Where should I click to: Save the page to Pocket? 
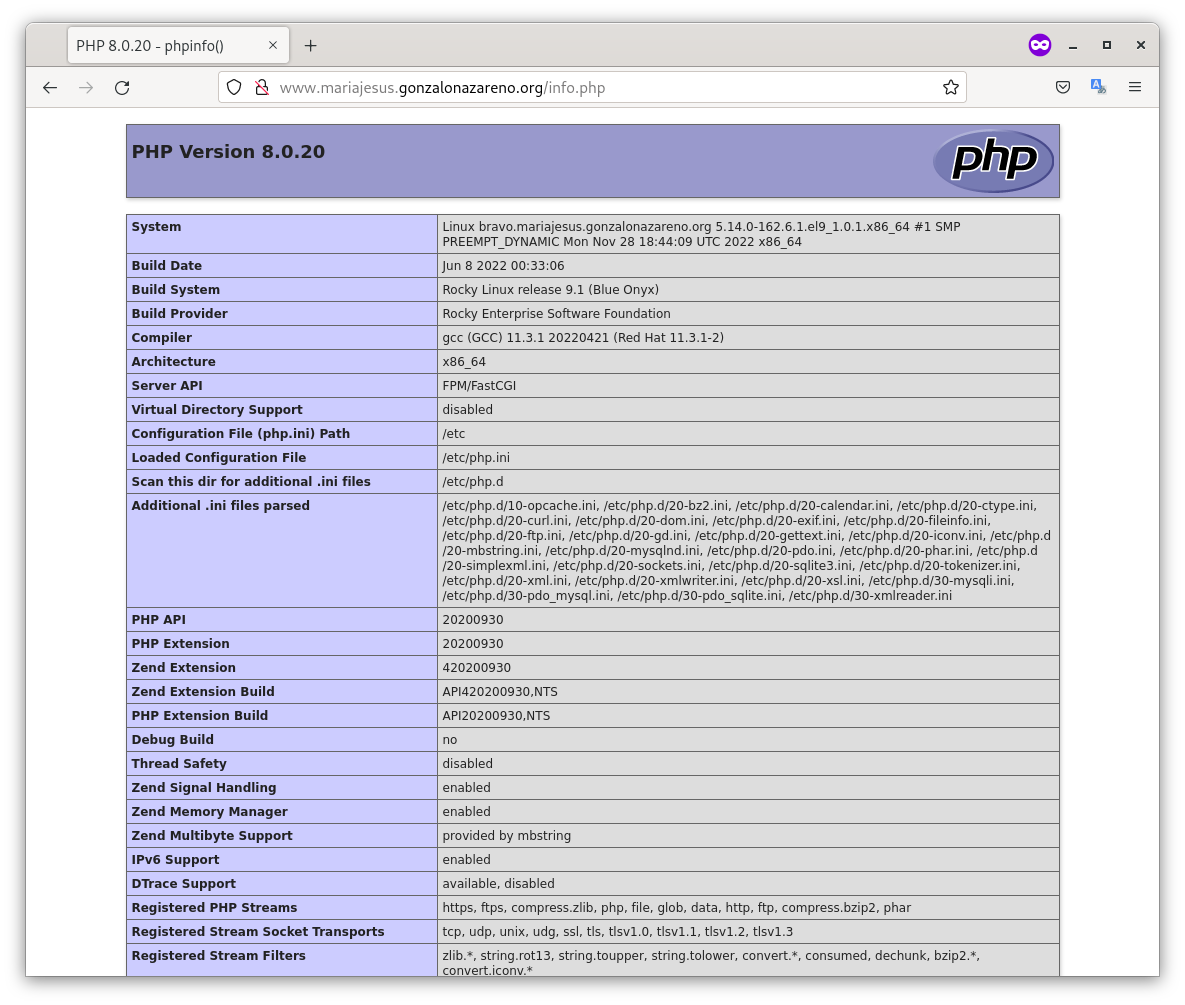point(1063,88)
